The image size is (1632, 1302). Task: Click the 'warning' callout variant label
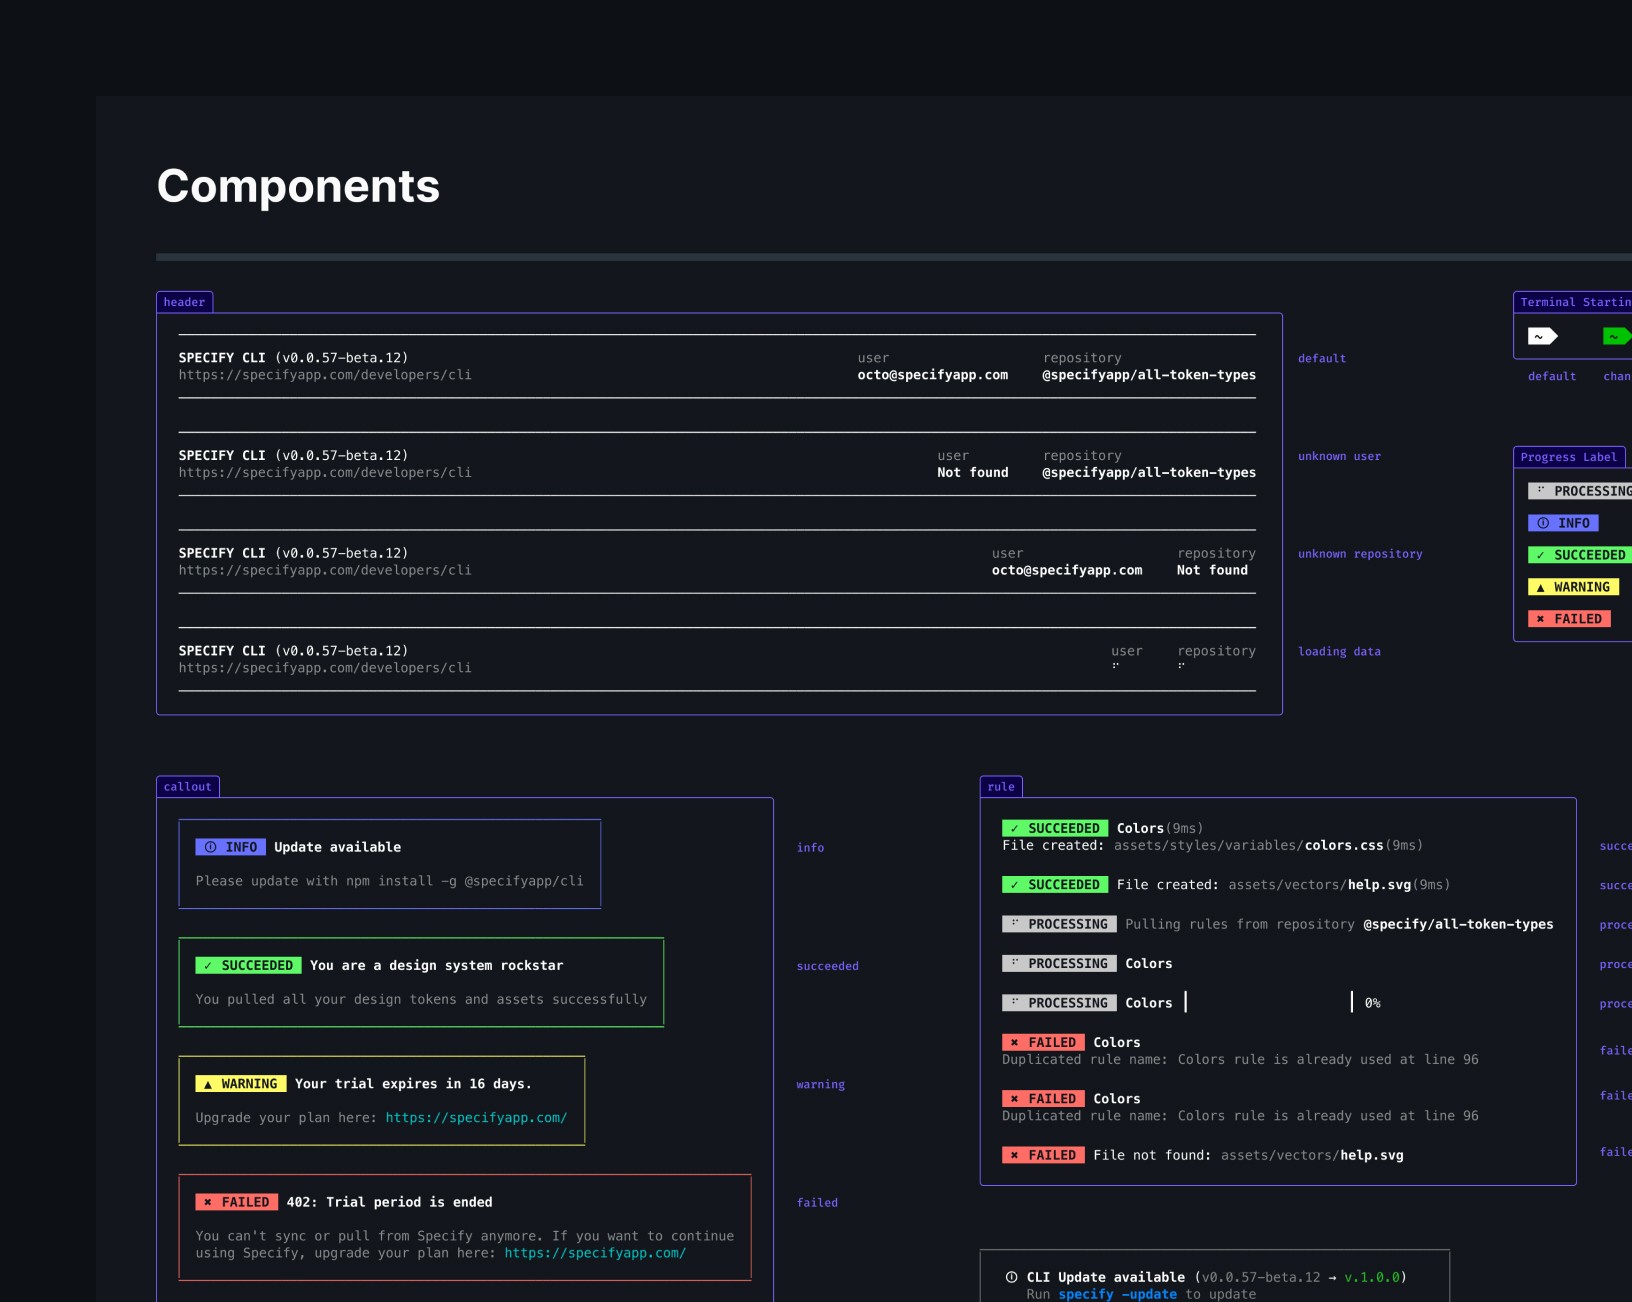(x=821, y=1085)
